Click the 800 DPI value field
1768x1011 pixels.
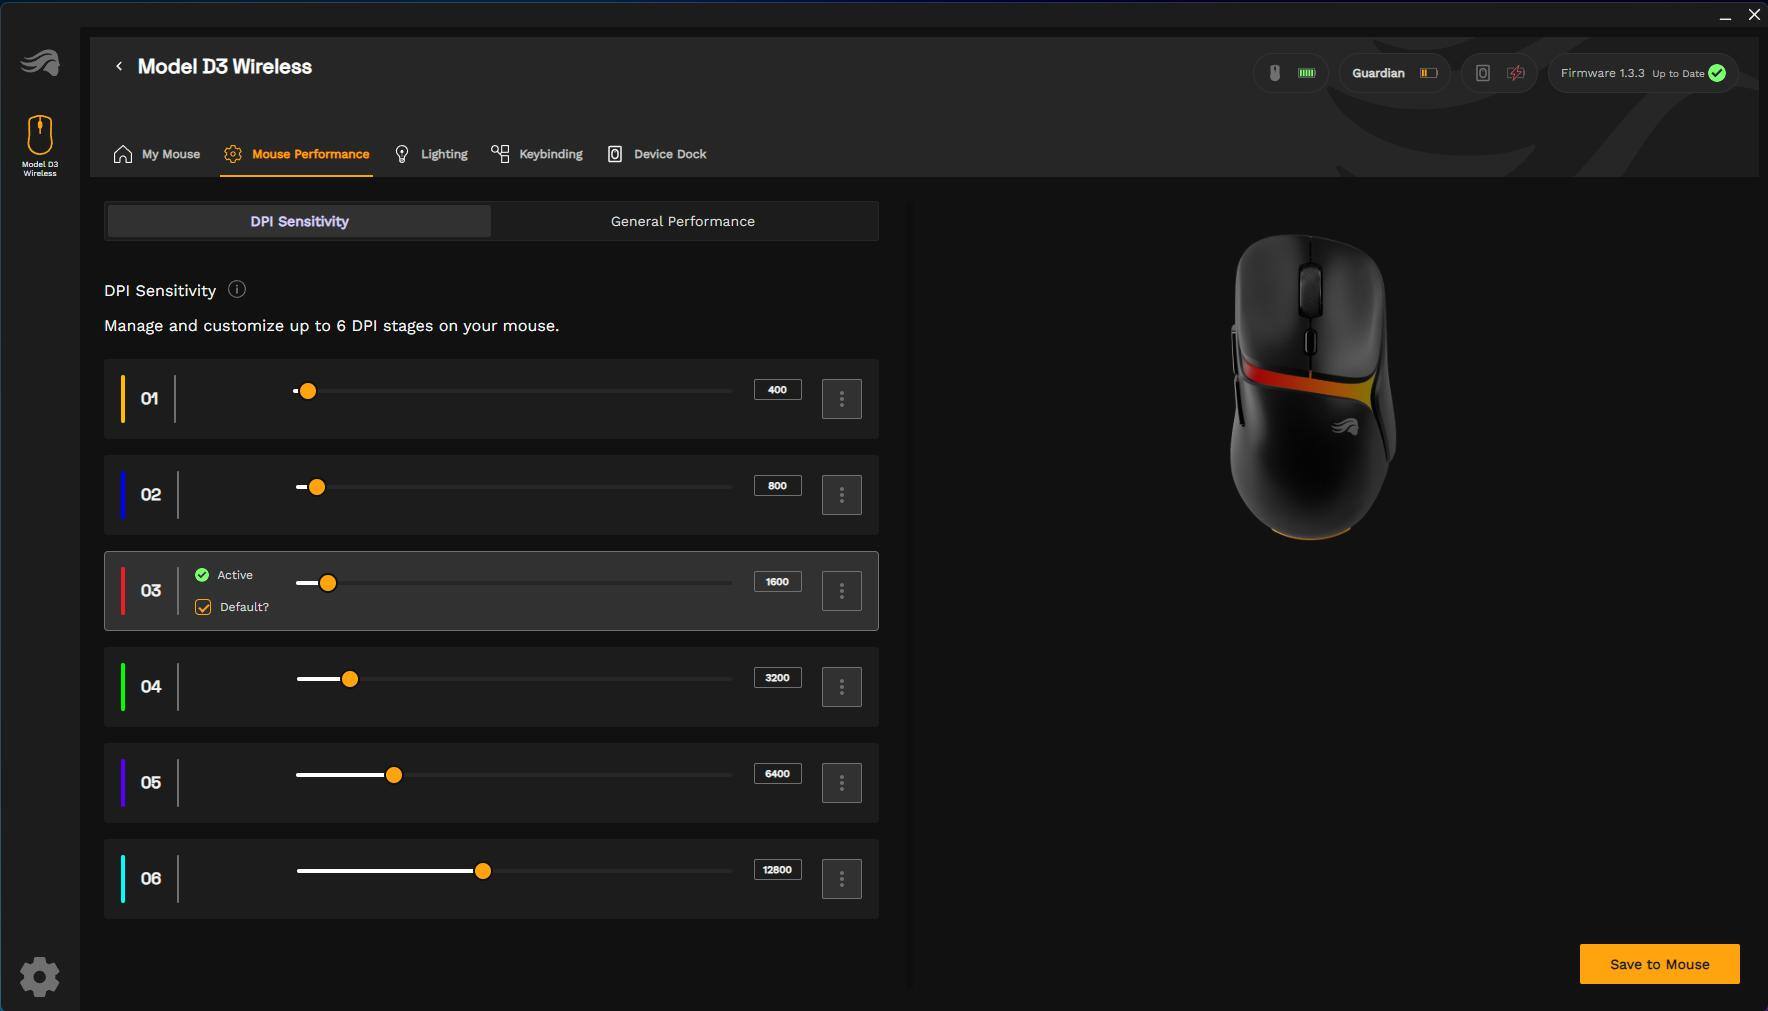[x=777, y=486]
